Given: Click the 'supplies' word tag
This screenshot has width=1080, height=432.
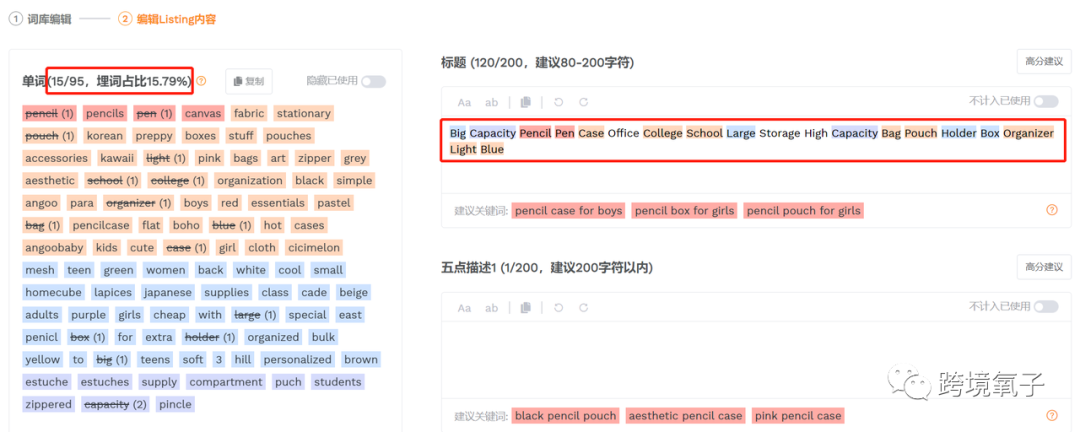Looking at the screenshot, I should (227, 292).
